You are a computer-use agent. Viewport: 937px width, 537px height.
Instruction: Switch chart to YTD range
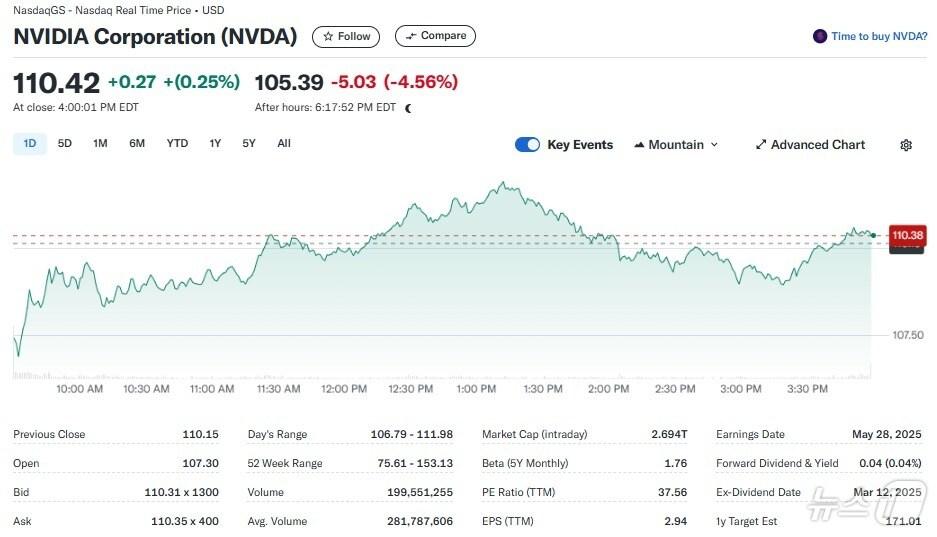(x=177, y=143)
